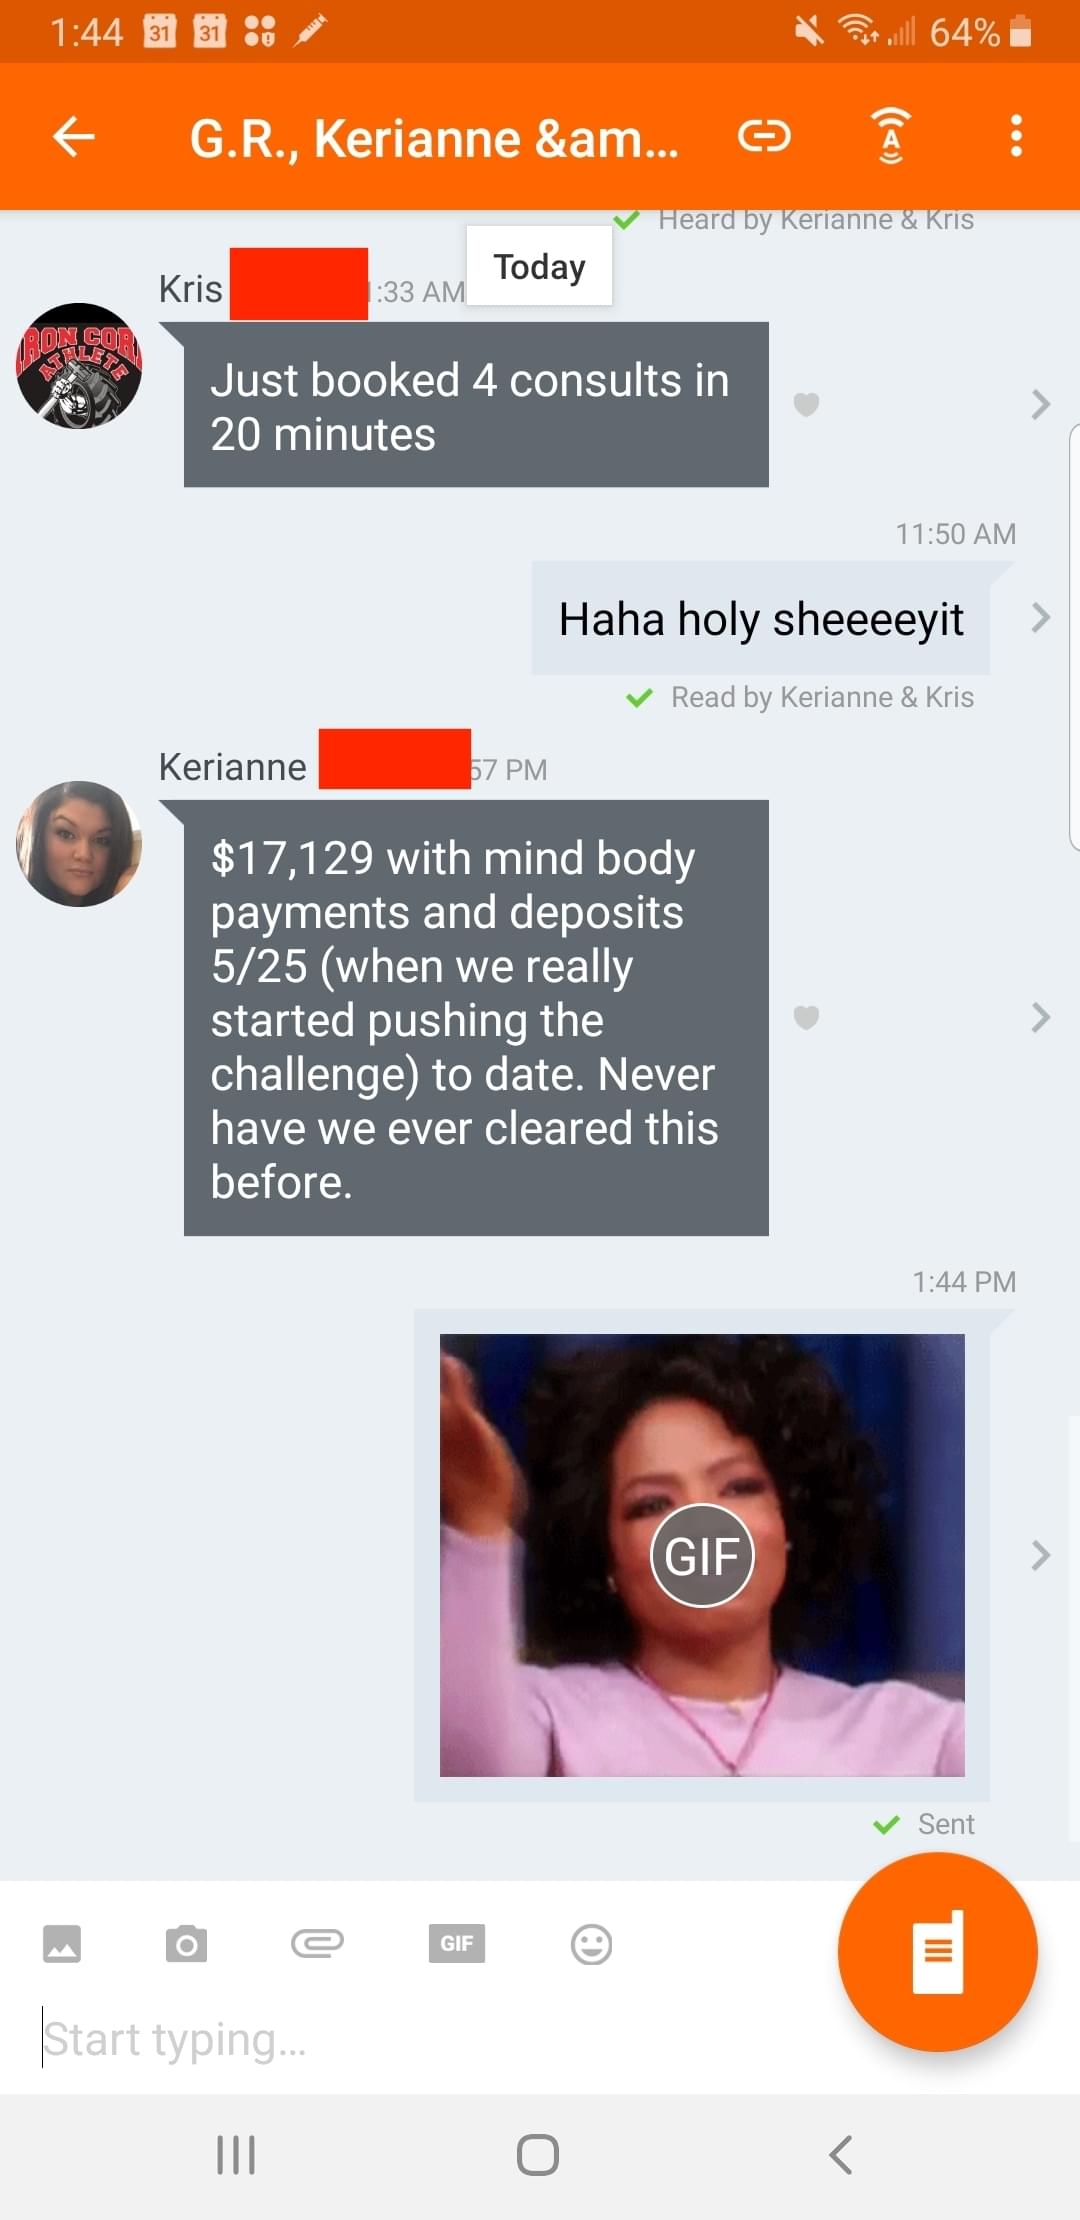Tap the auto-play broadcast icon
The height and width of the screenshot is (2220, 1080).
tap(891, 136)
